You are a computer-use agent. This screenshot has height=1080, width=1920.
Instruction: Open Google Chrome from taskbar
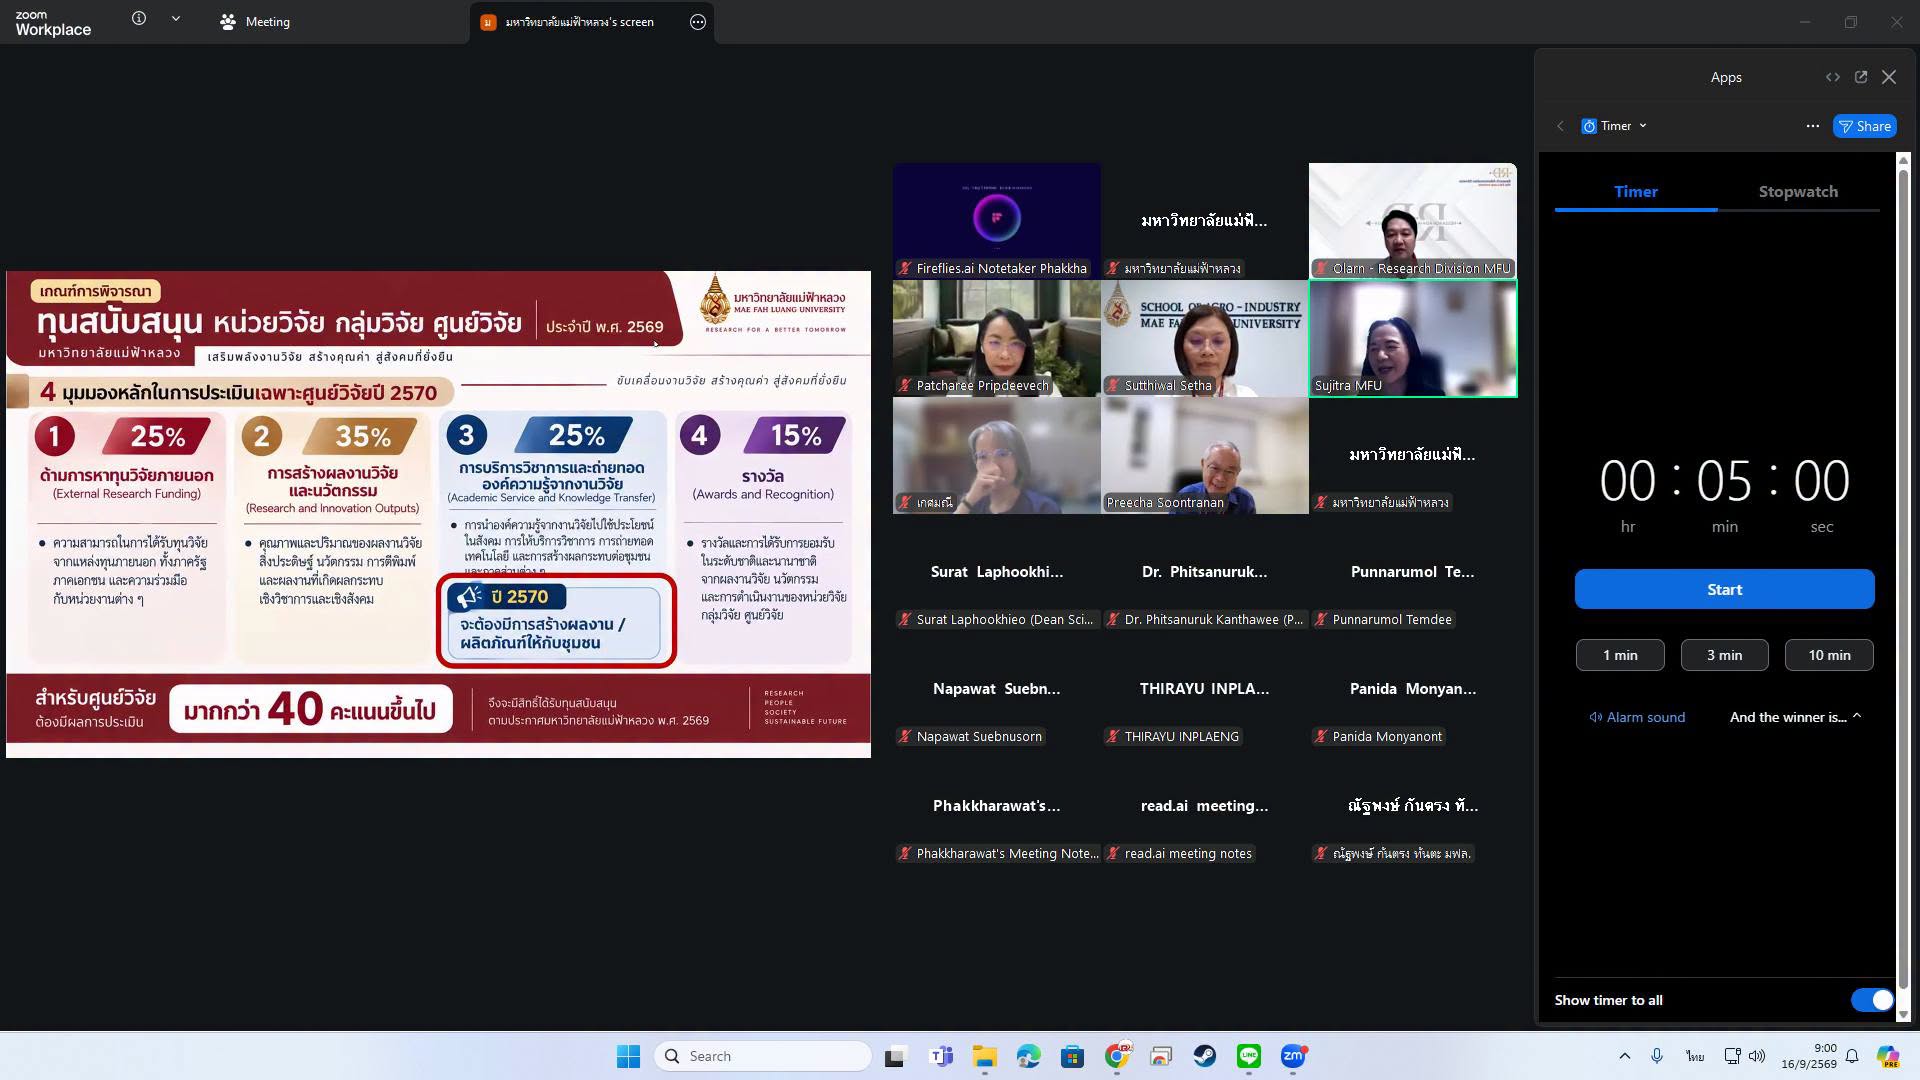pyautogui.click(x=1117, y=1056)
